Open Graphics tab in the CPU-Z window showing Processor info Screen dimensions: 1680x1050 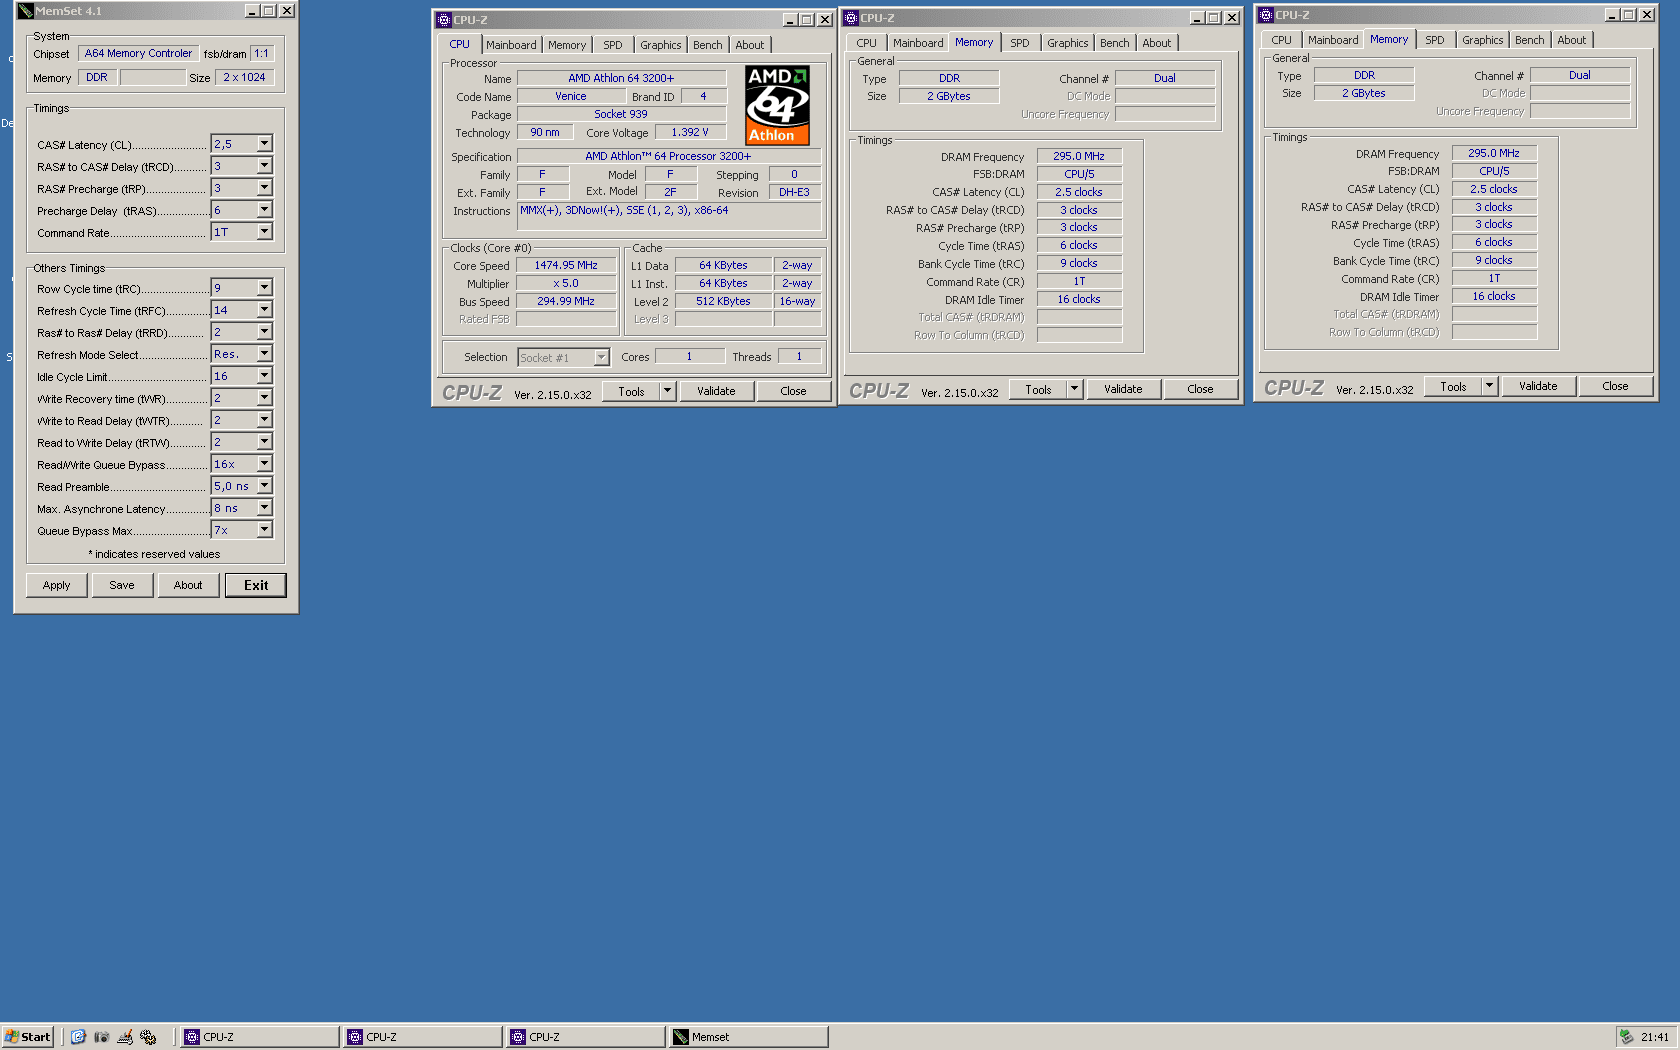[661, 45]
